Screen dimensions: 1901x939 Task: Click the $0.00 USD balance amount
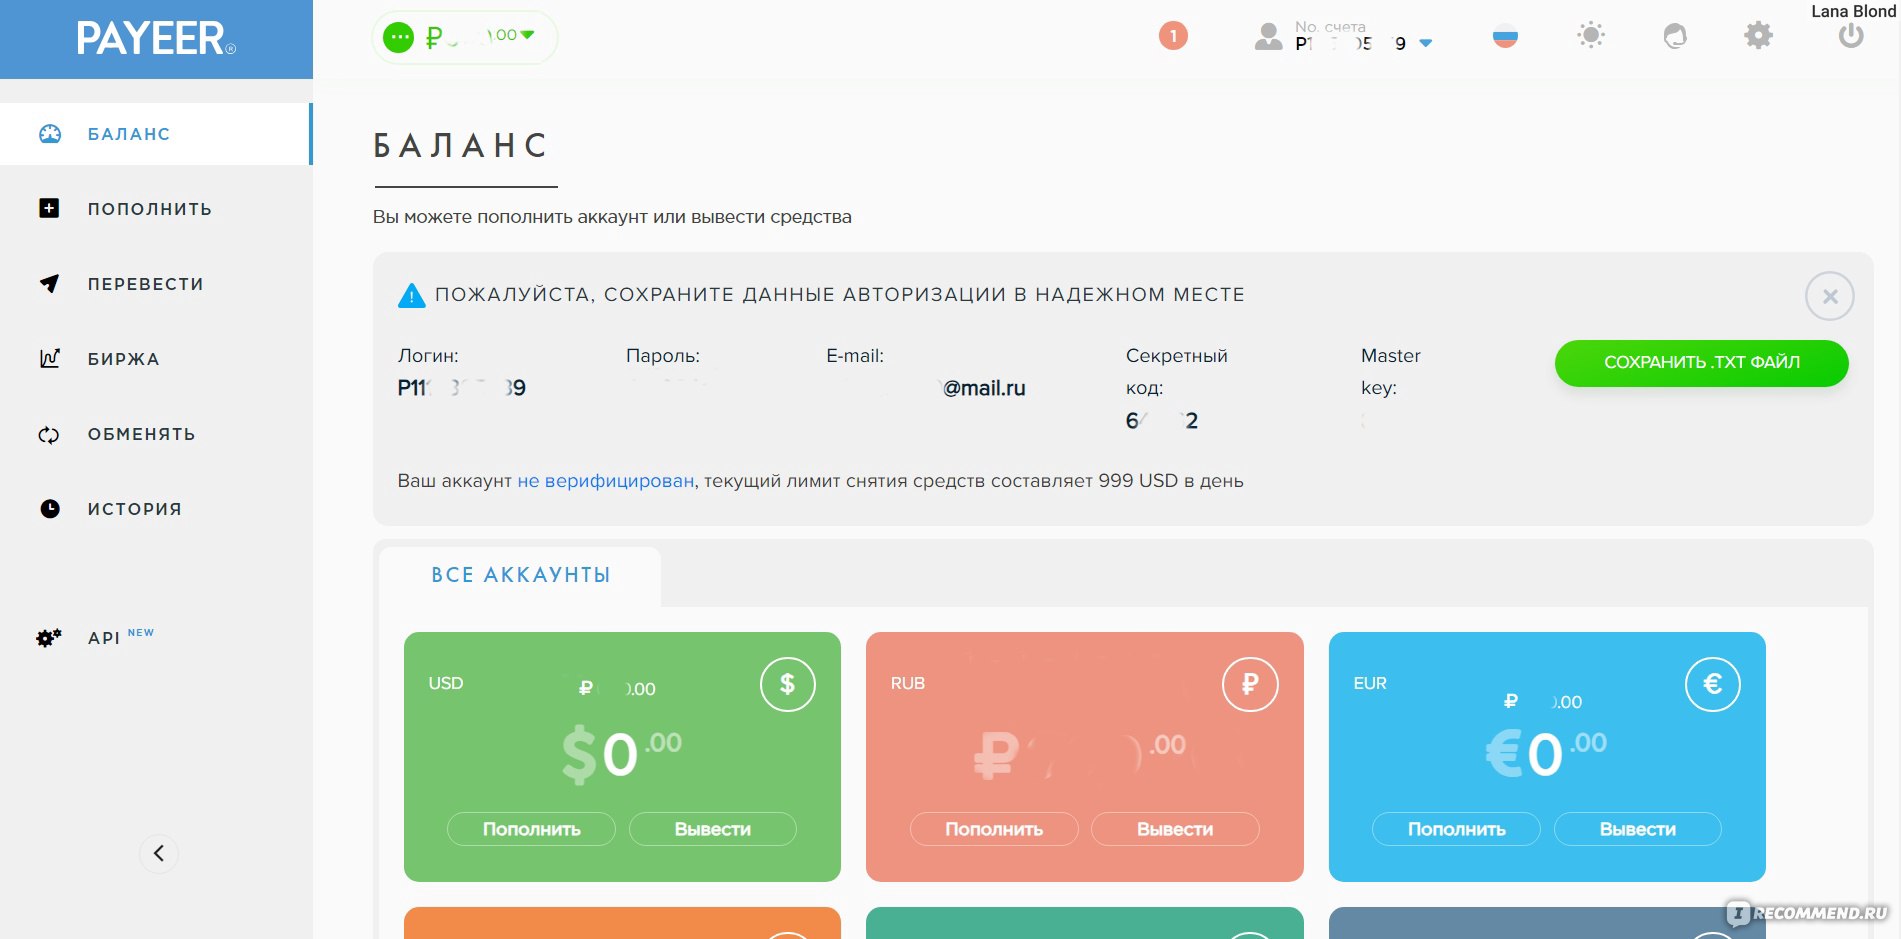(x=622, y=754)
